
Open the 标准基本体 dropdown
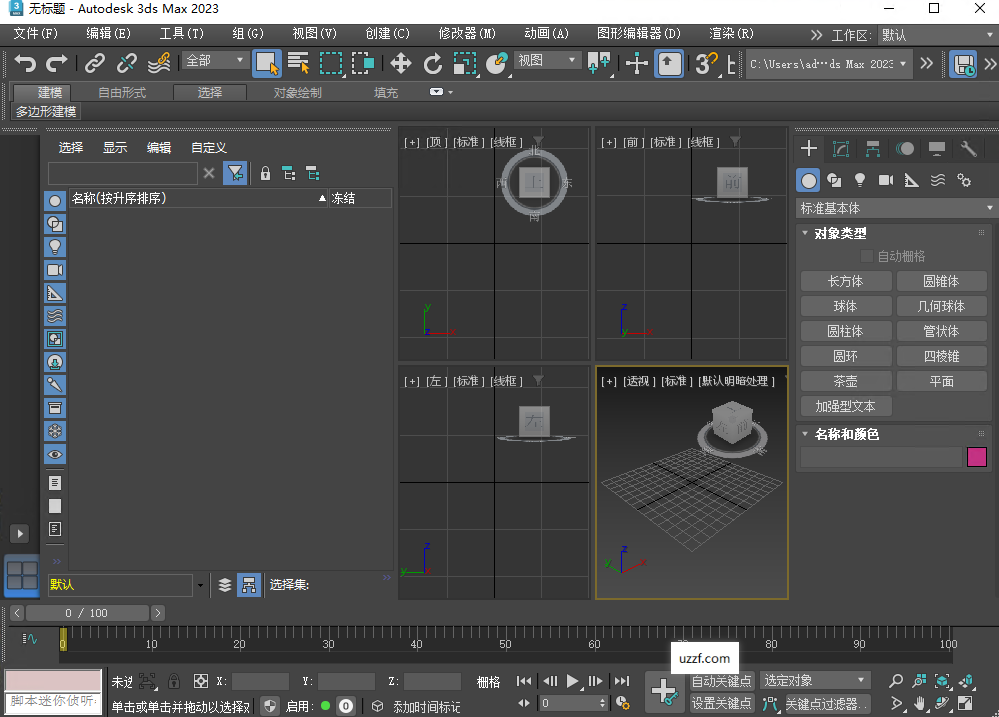click(x=895, y=208)
